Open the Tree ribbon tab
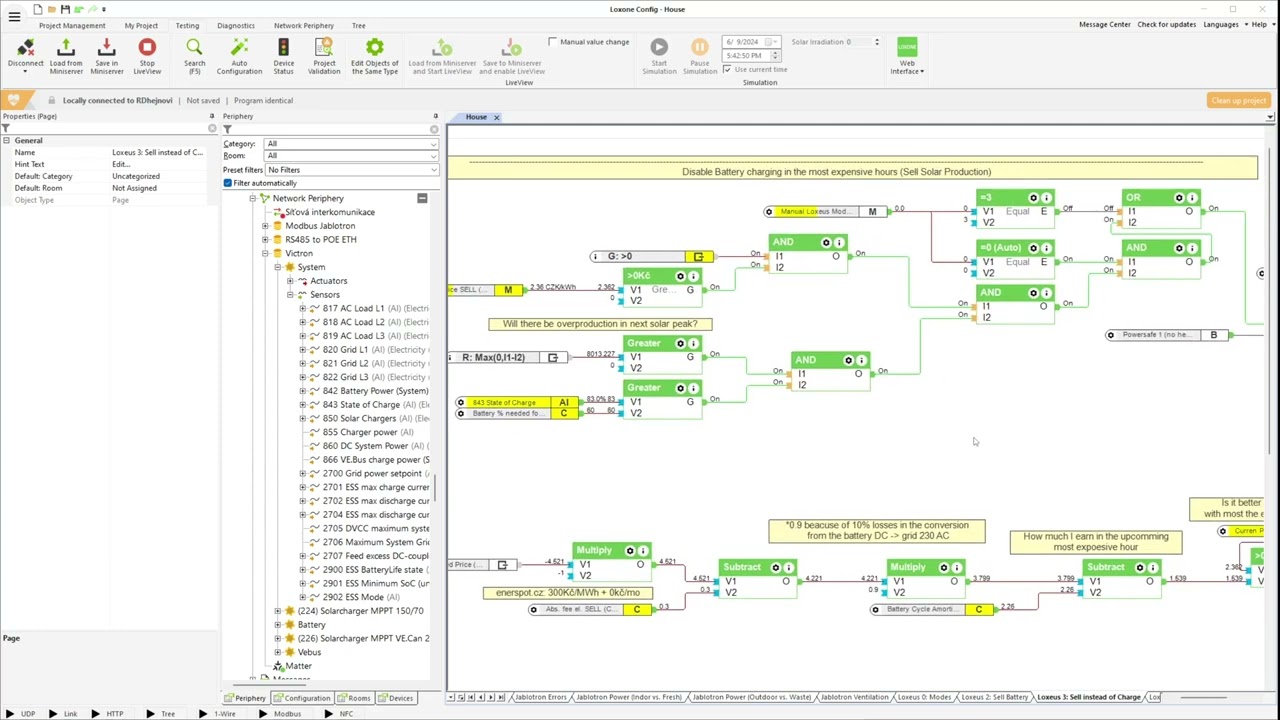The height and width of the screenshot is (720, 1280). point(359,25)
